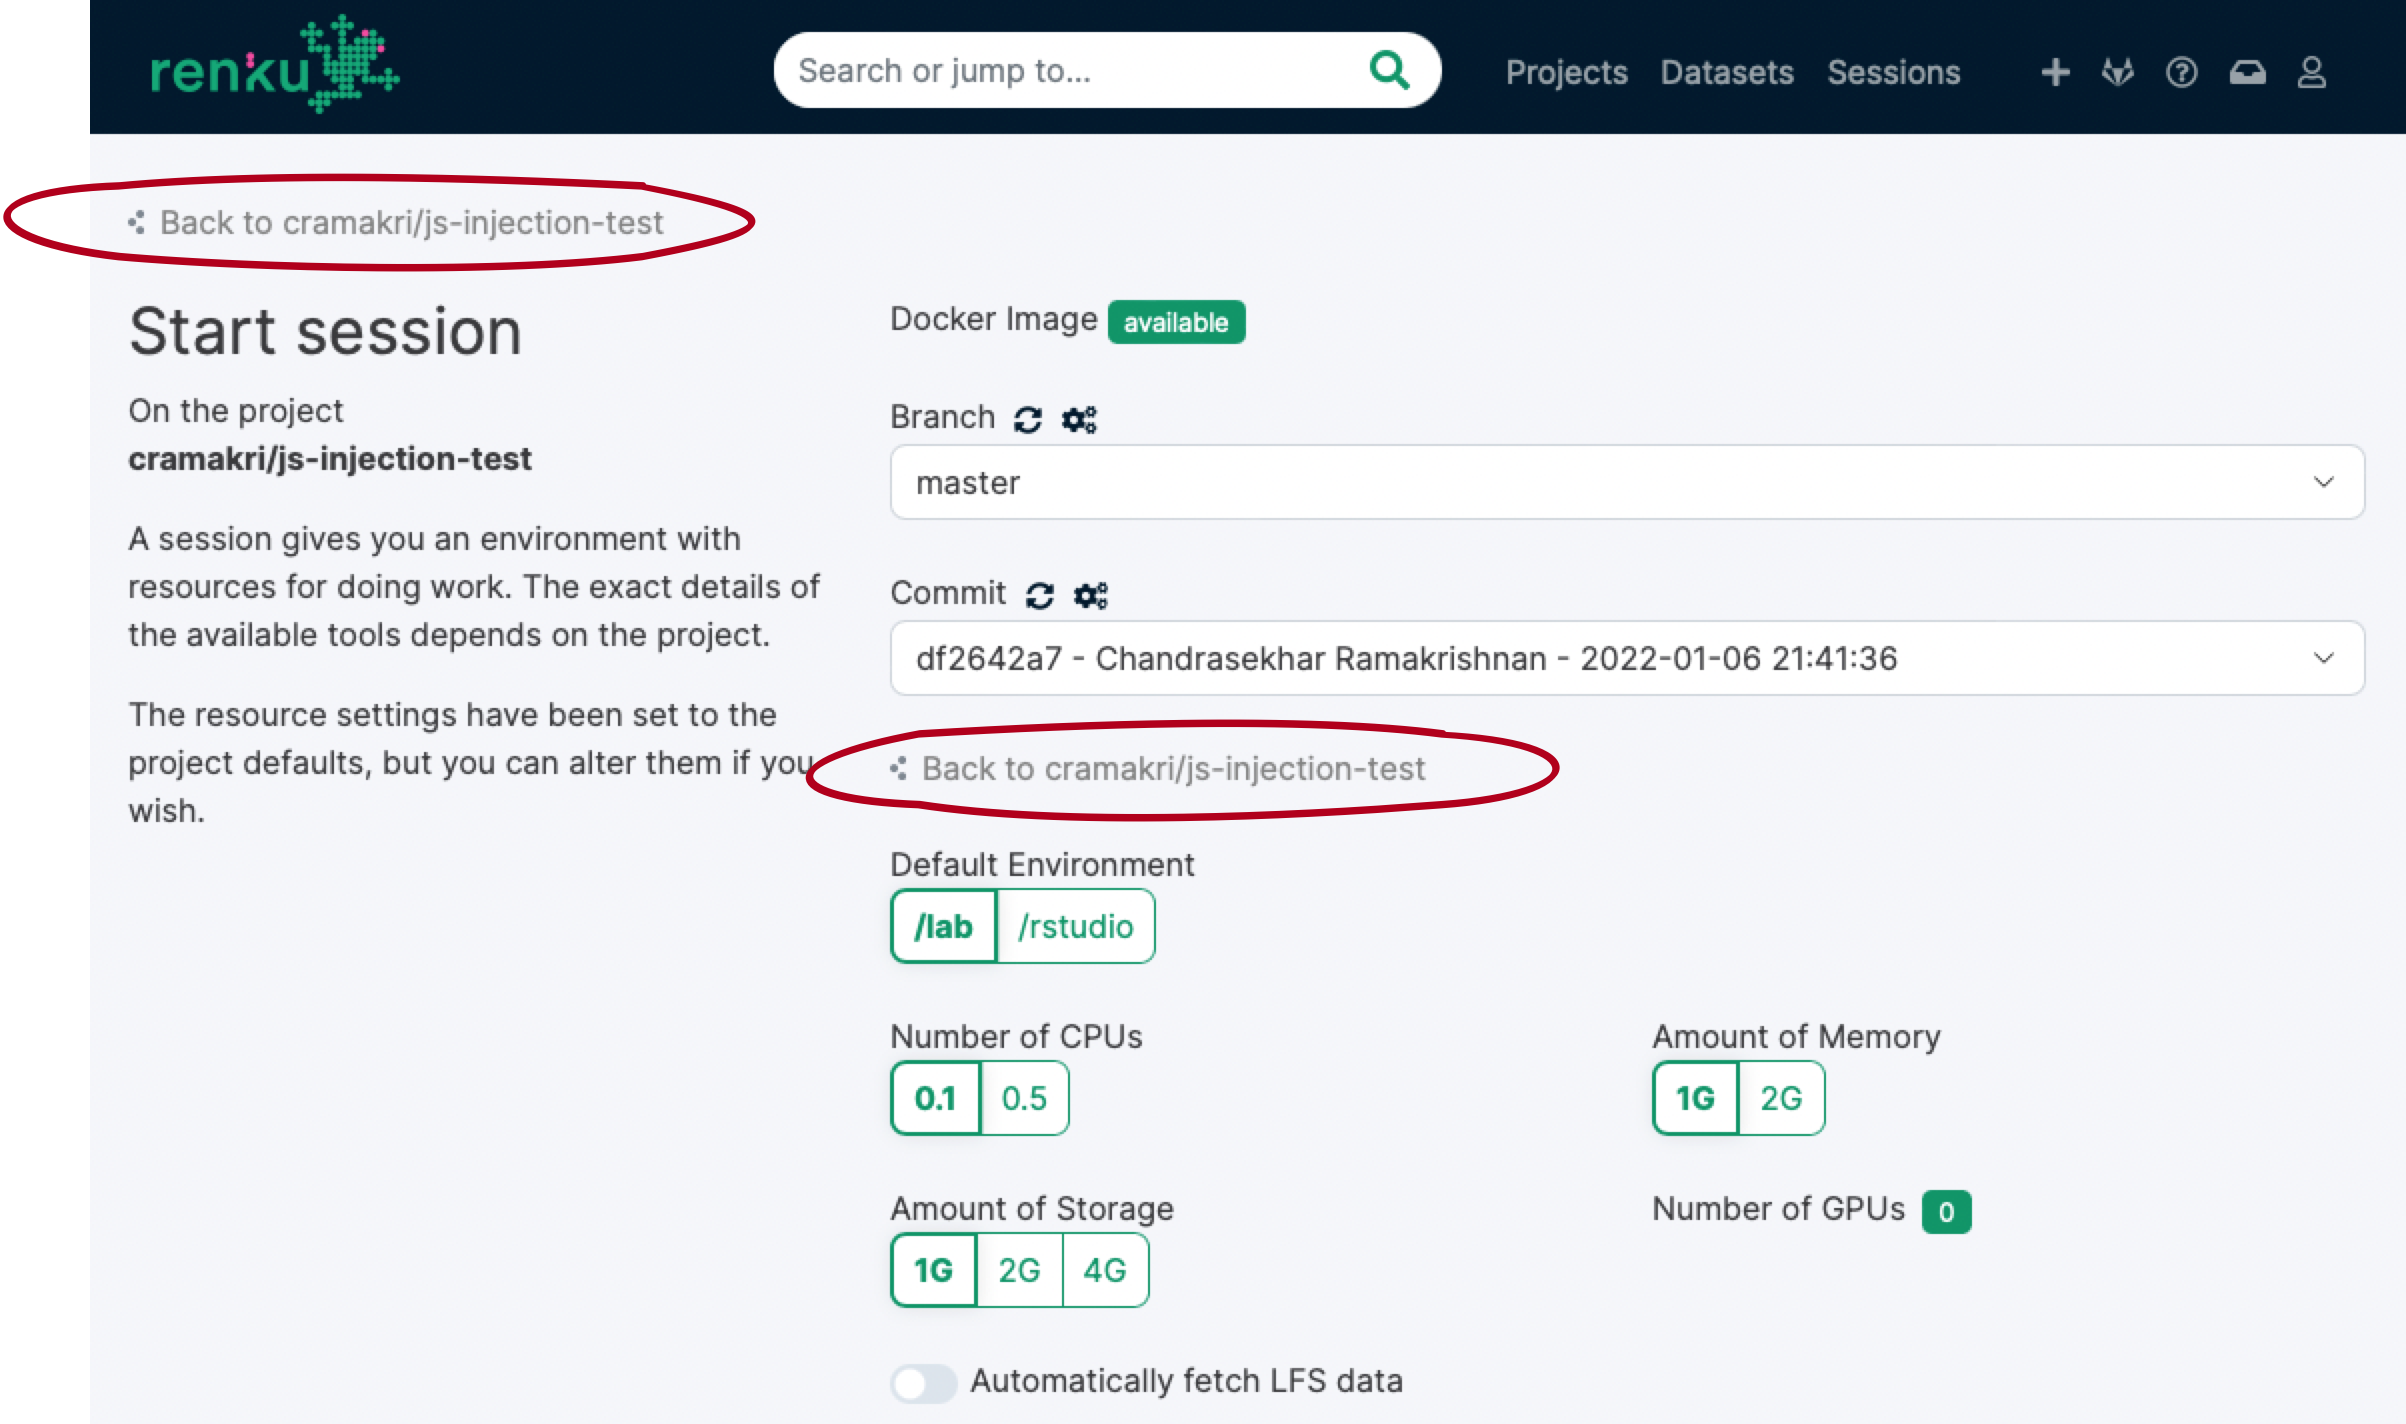Choose 0.5 CPUs
Screen dimensions: 2406x1424
1024,1097
